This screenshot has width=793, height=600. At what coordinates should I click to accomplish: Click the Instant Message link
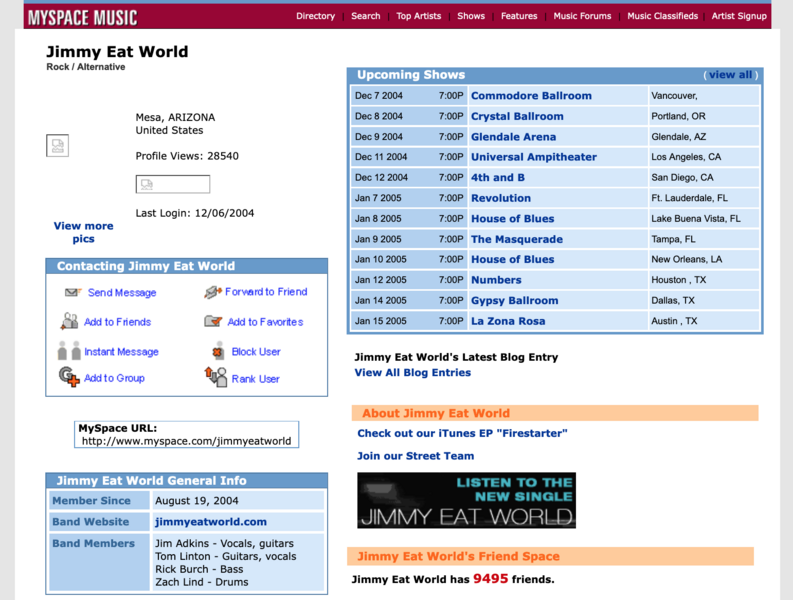(121, 352)
